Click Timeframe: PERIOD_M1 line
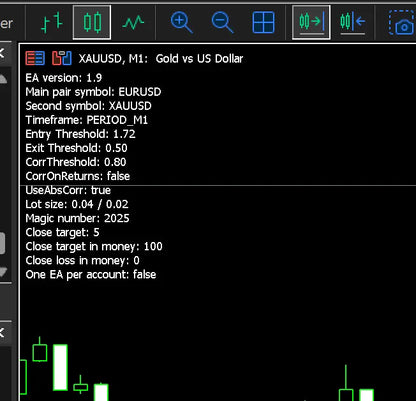The height and width of the screenshot is (401, 416). (x=87, y=120)
